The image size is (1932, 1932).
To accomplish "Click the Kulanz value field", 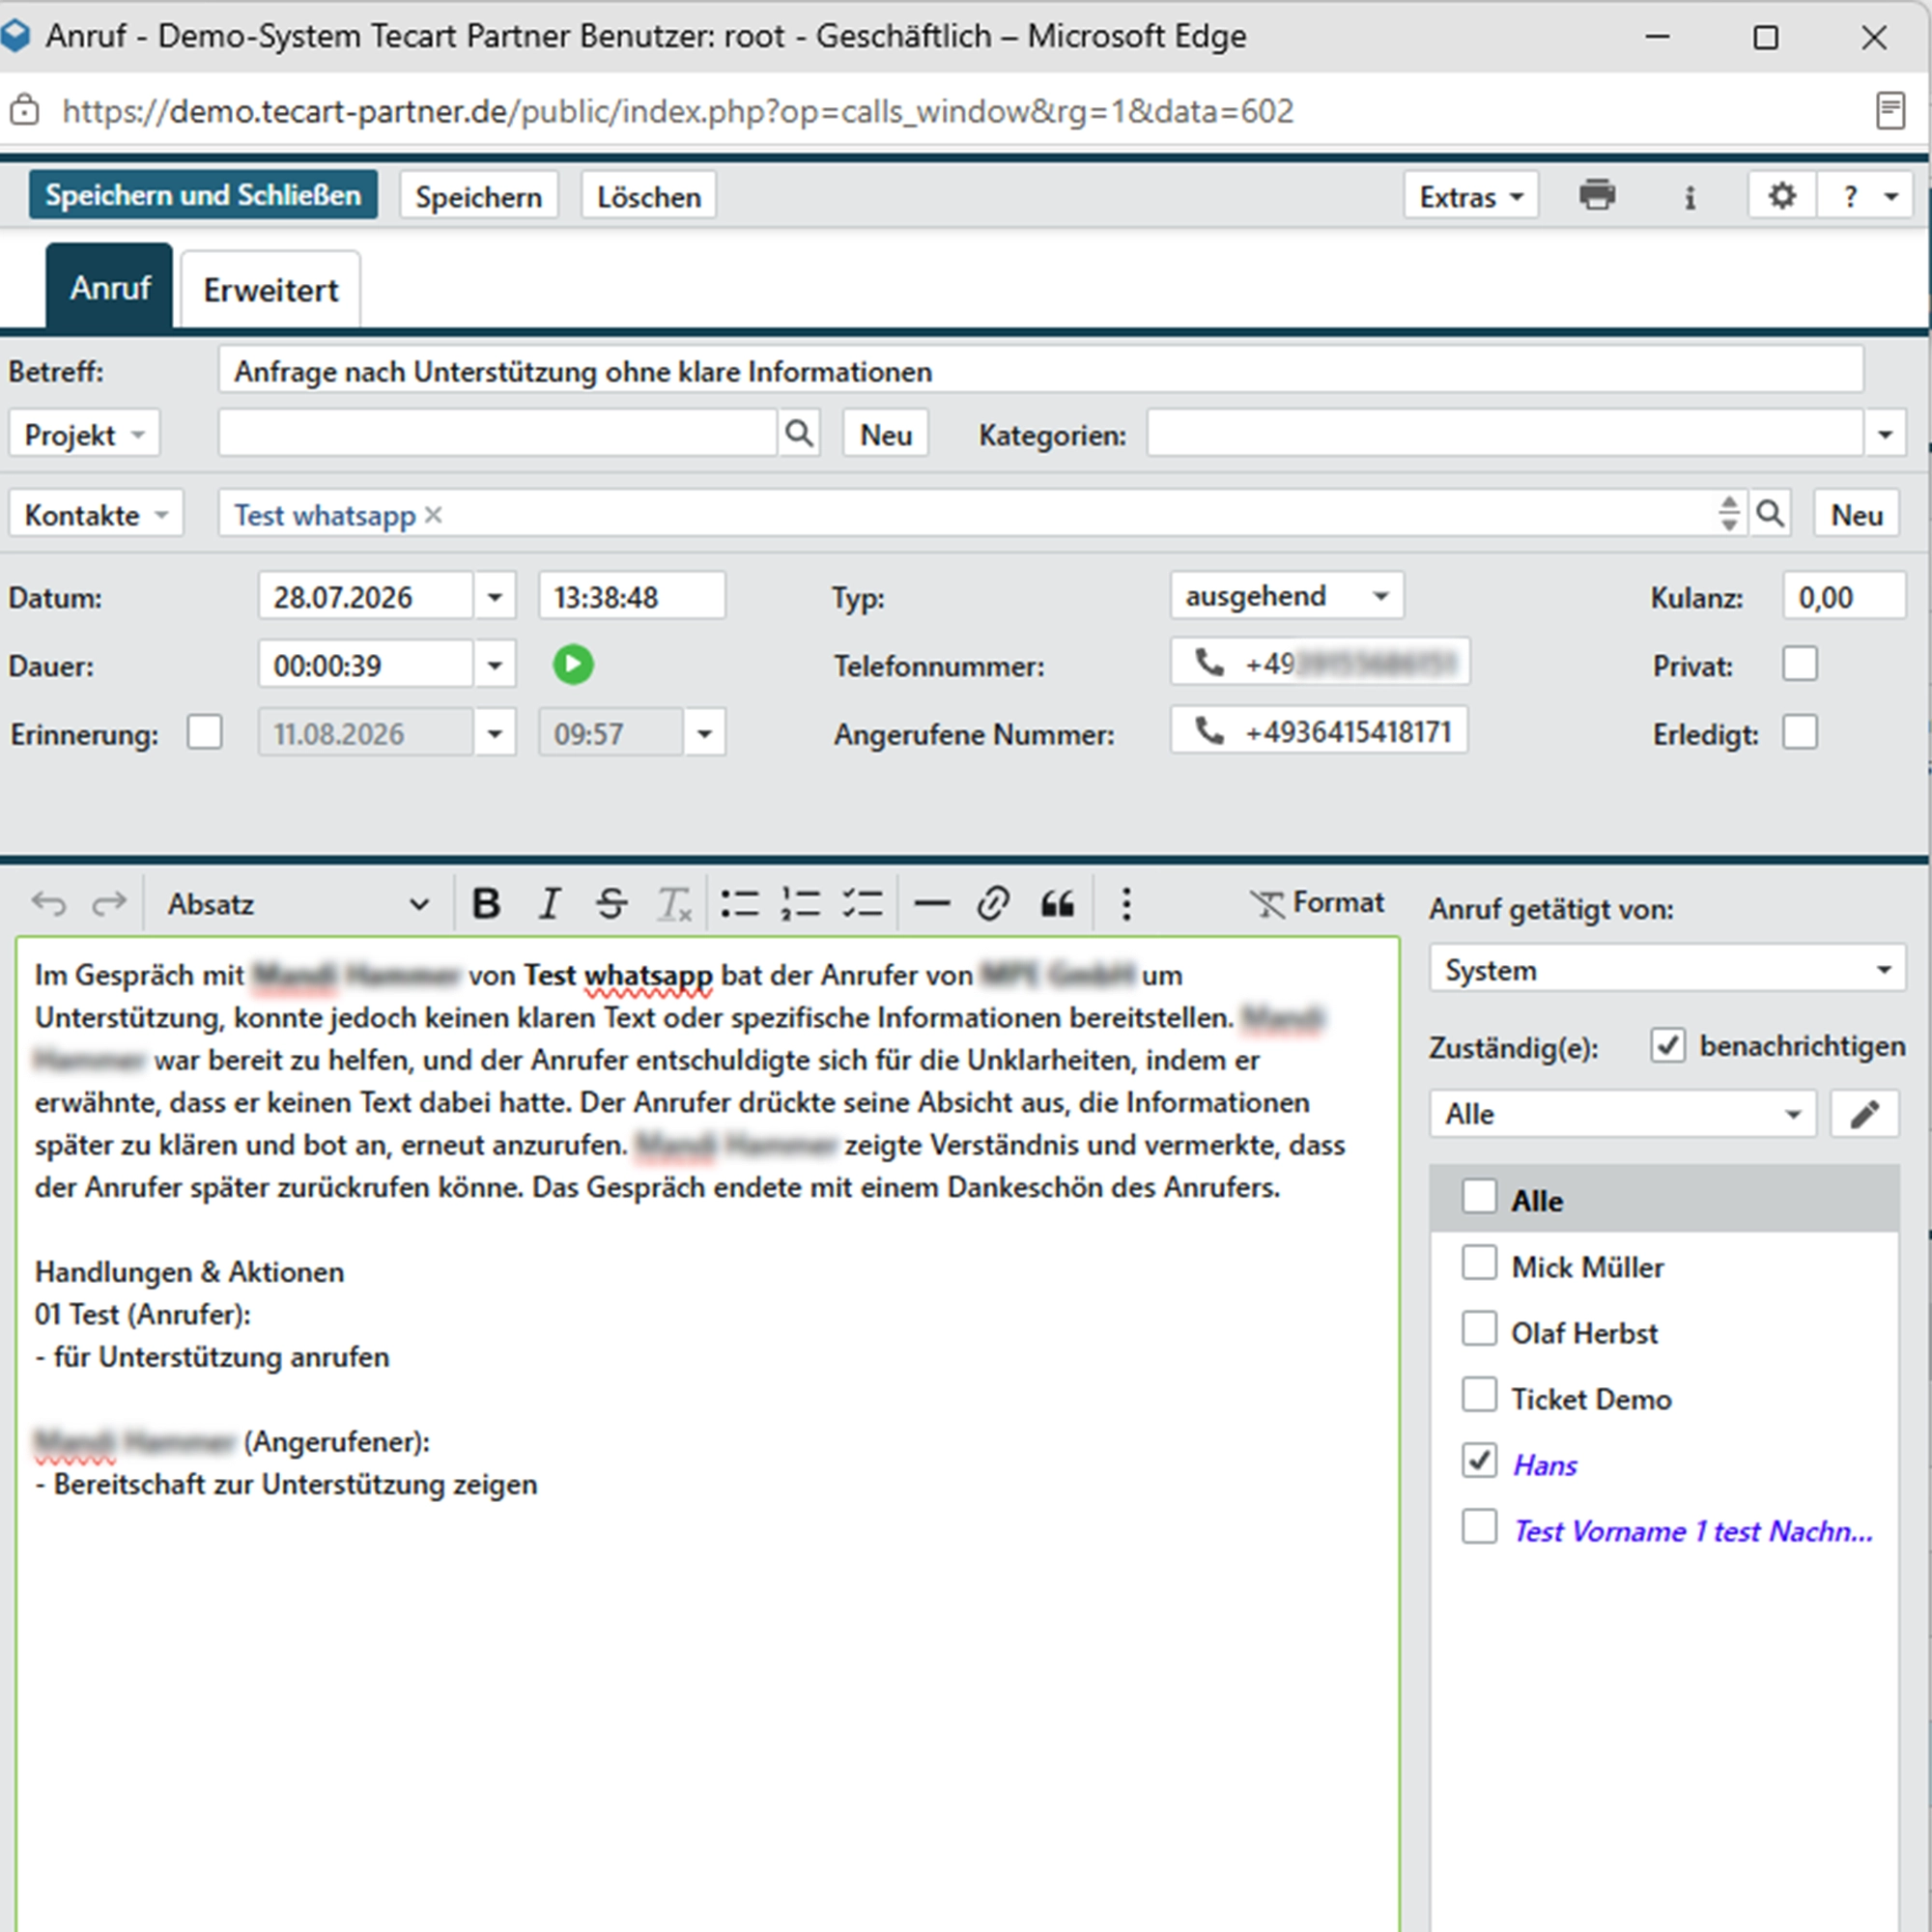I will (1844, 597).
